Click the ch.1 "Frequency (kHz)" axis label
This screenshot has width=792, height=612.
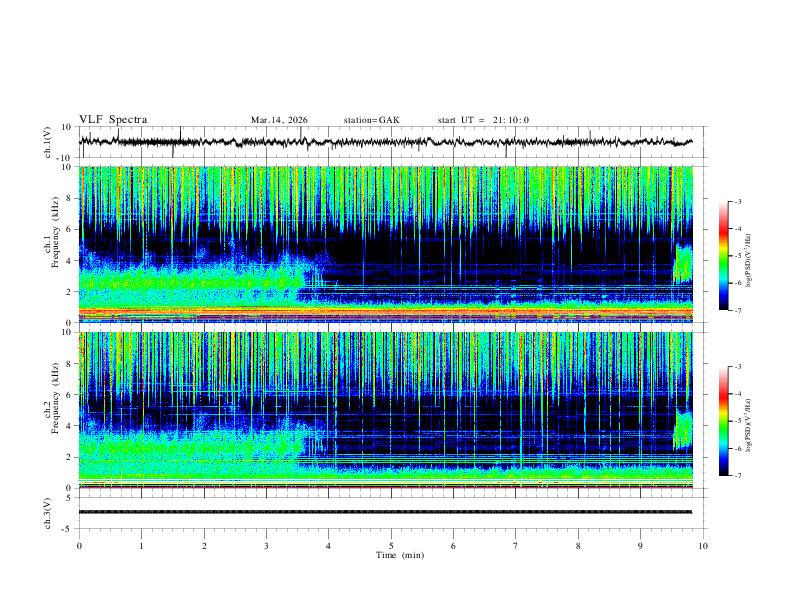tap(55, 232)
